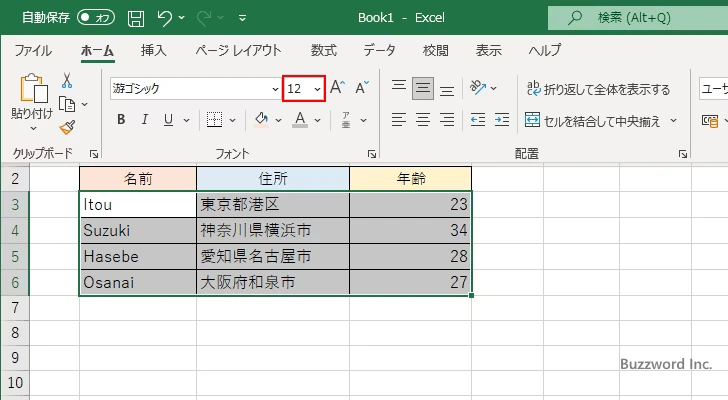The width and height of the screenshot is (728, 400).
Task: Select row 7 header
Action: [x=15, y=307]
